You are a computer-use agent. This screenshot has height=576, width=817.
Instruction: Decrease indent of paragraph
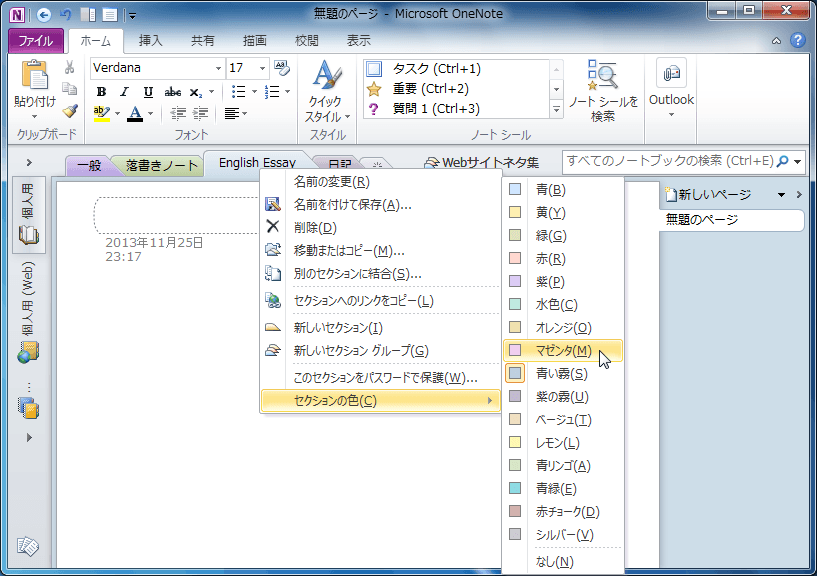pyautogui.click(x=178, y=113)
